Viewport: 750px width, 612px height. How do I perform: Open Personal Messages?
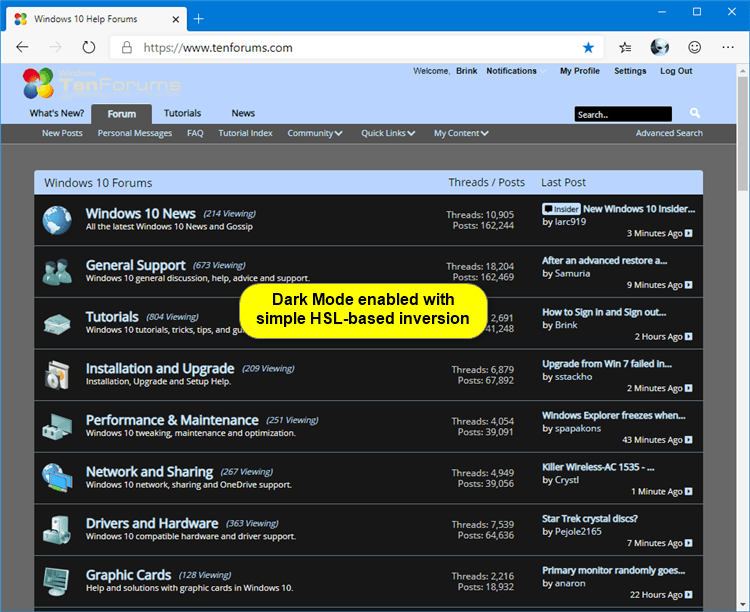(x=134, y=133)
